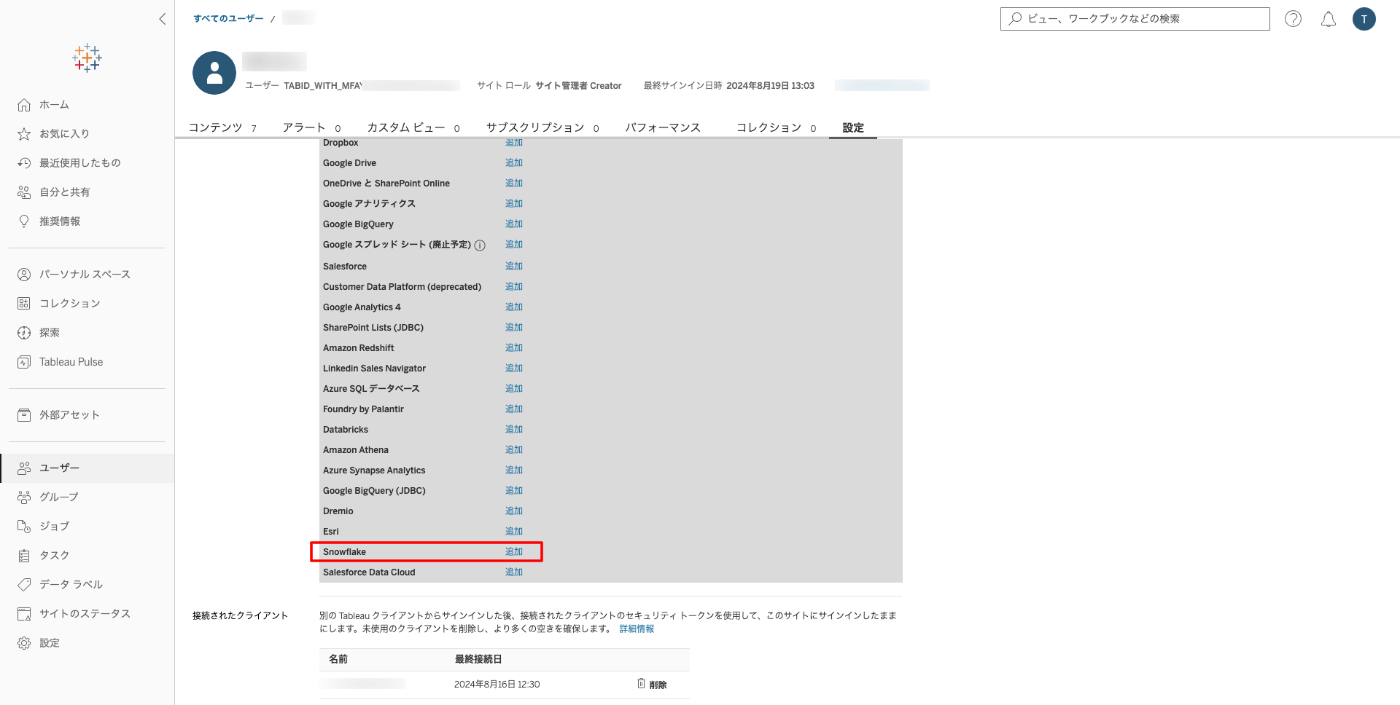Click 追加 for LinkedIn Sales Navigator

(x=514, y=368)
